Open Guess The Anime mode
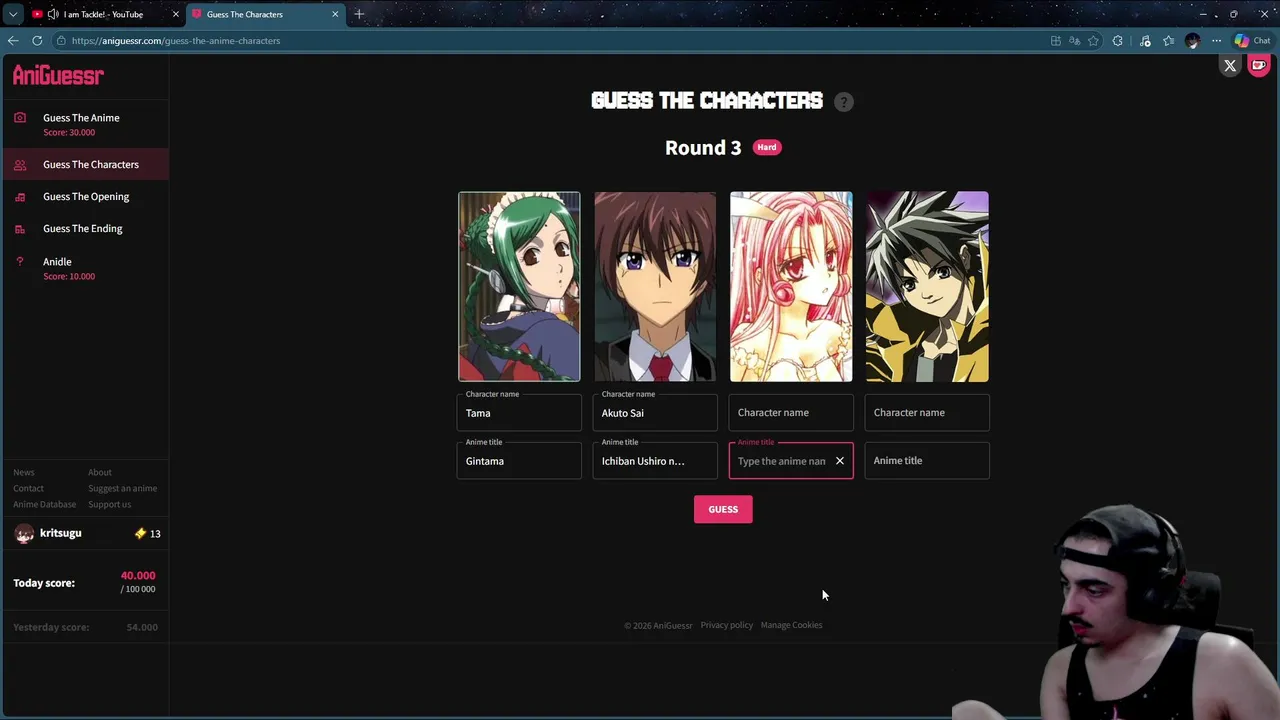The width and height of the screenshot is (1280, 720). click(84, 124)
